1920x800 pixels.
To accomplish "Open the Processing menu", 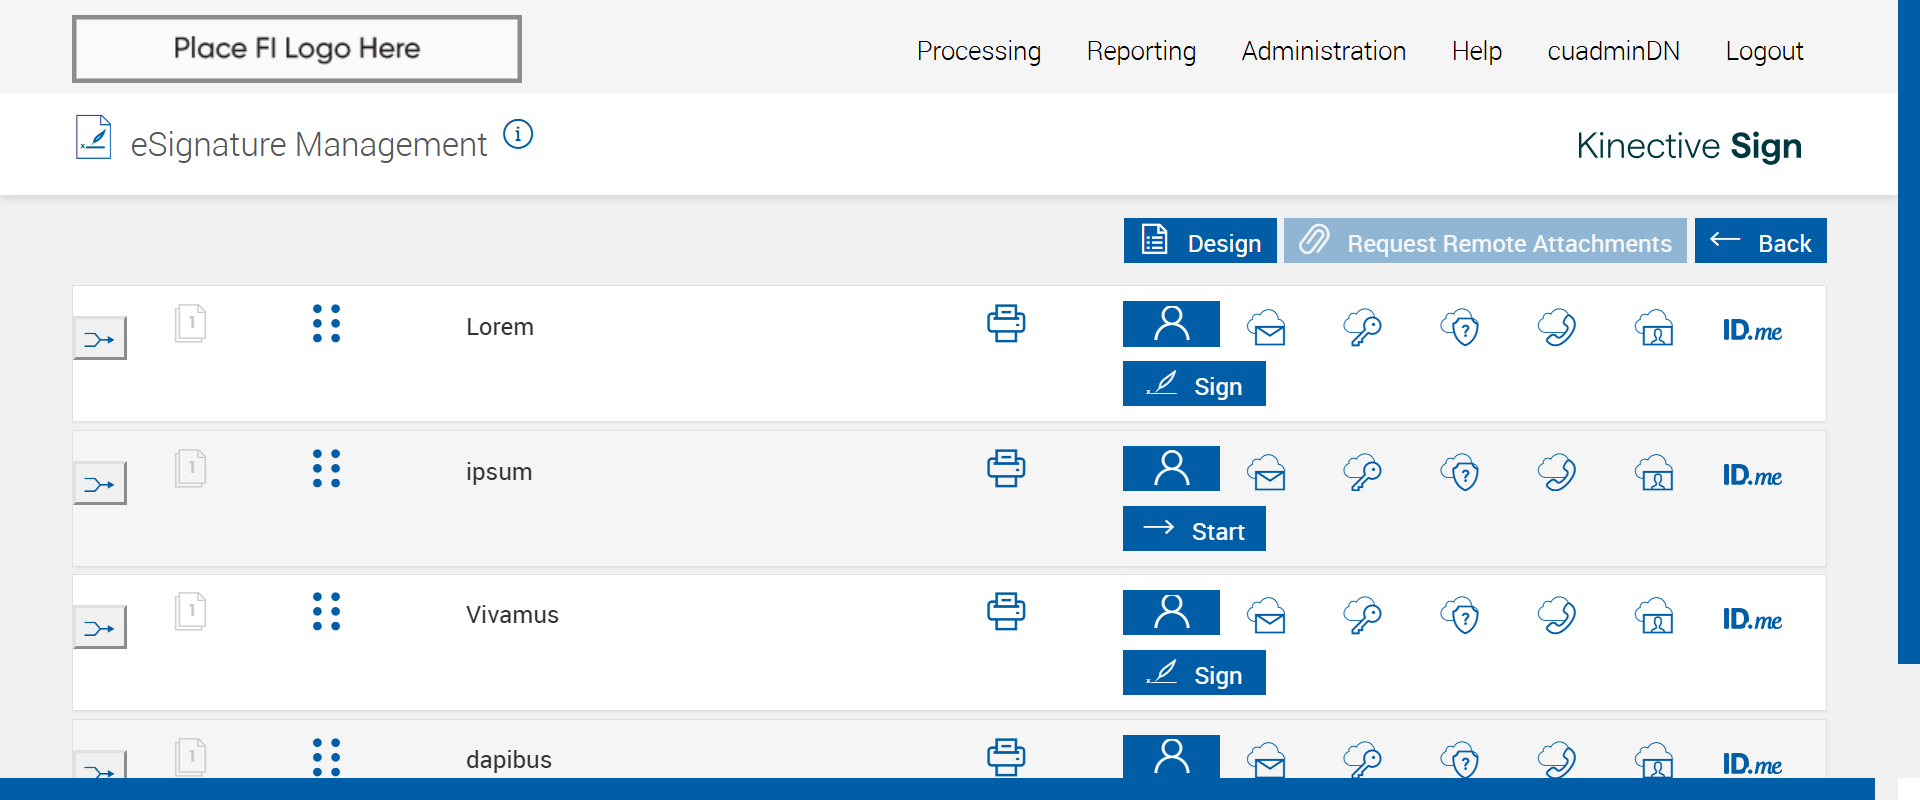I will click(x=978, y=51).
